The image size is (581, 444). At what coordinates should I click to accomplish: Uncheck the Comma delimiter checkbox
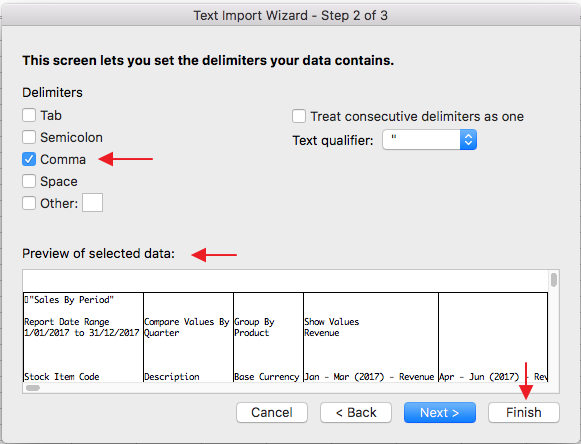click(x=29, y=159)
